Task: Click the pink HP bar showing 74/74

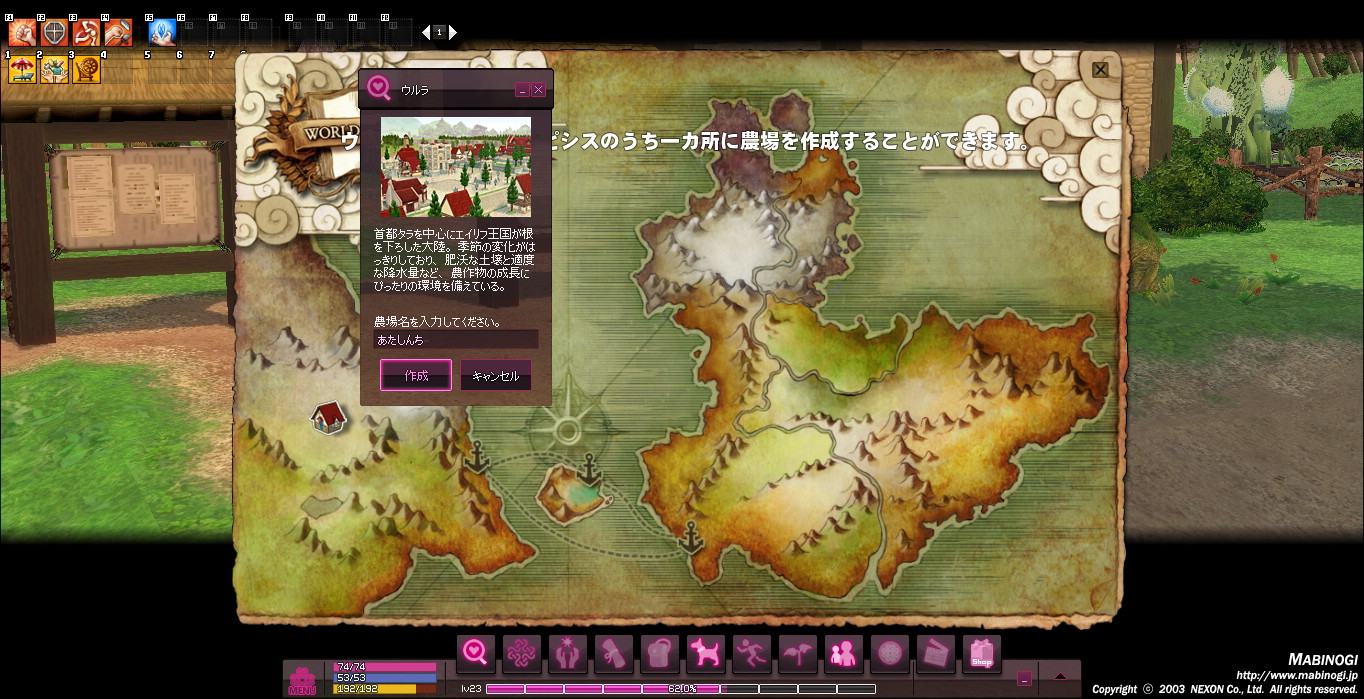Action: (x=385, y=667)
